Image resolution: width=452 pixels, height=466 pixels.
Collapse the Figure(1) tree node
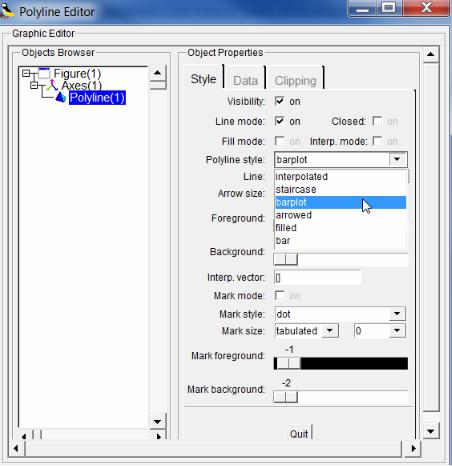click(26, 73)
